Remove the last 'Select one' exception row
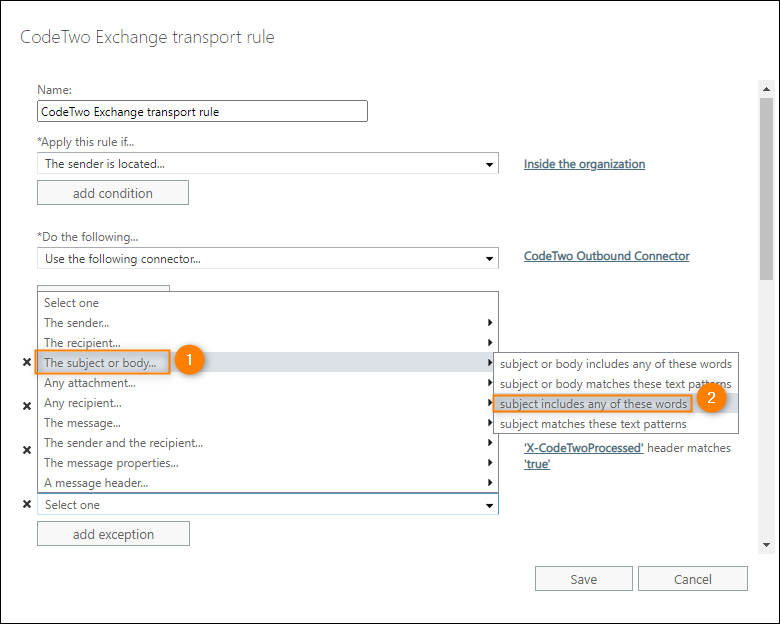Viewport: 780px width, 624px height. pos(27,504)
